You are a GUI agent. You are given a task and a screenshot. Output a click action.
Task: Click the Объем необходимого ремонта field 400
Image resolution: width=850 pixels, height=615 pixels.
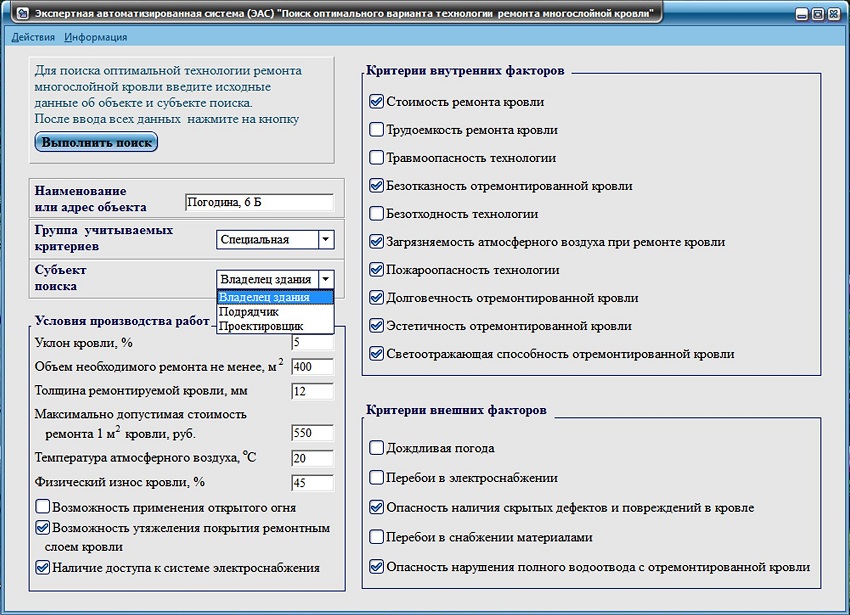click(312, 367)
